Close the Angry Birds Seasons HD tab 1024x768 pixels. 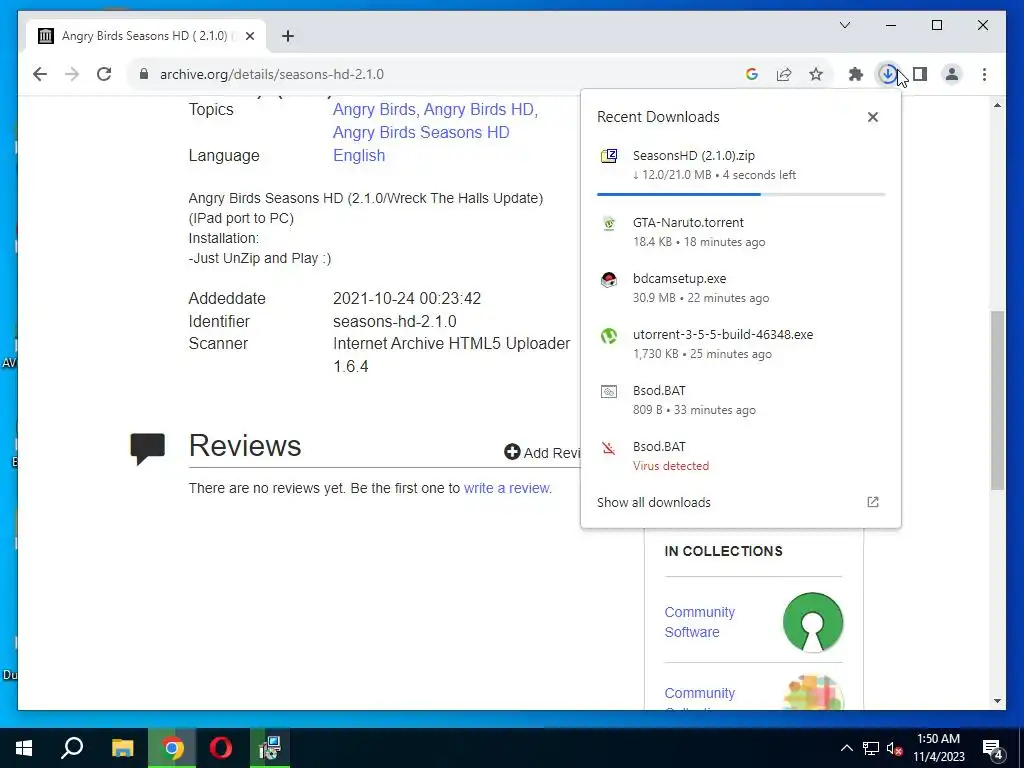click(x=249, y=36)
